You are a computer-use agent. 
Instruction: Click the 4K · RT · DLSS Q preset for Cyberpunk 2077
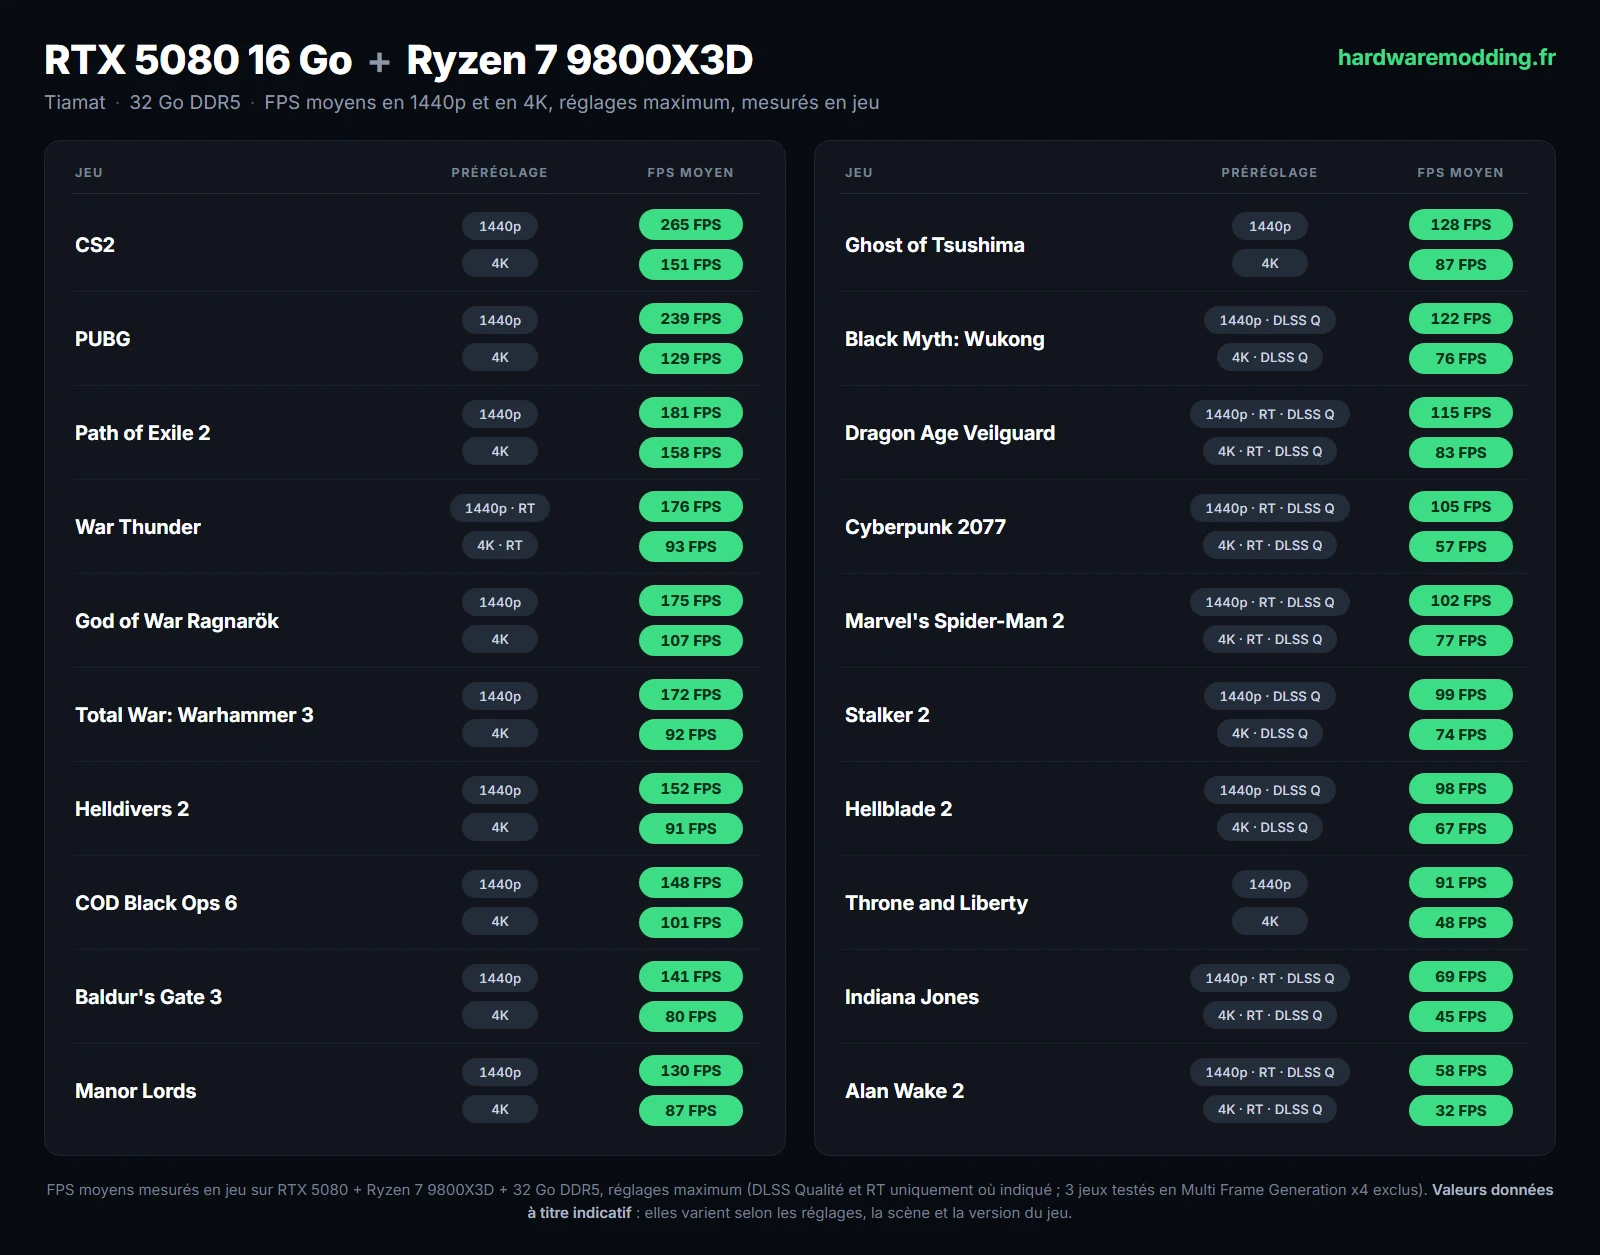(x=1270, y=545)
